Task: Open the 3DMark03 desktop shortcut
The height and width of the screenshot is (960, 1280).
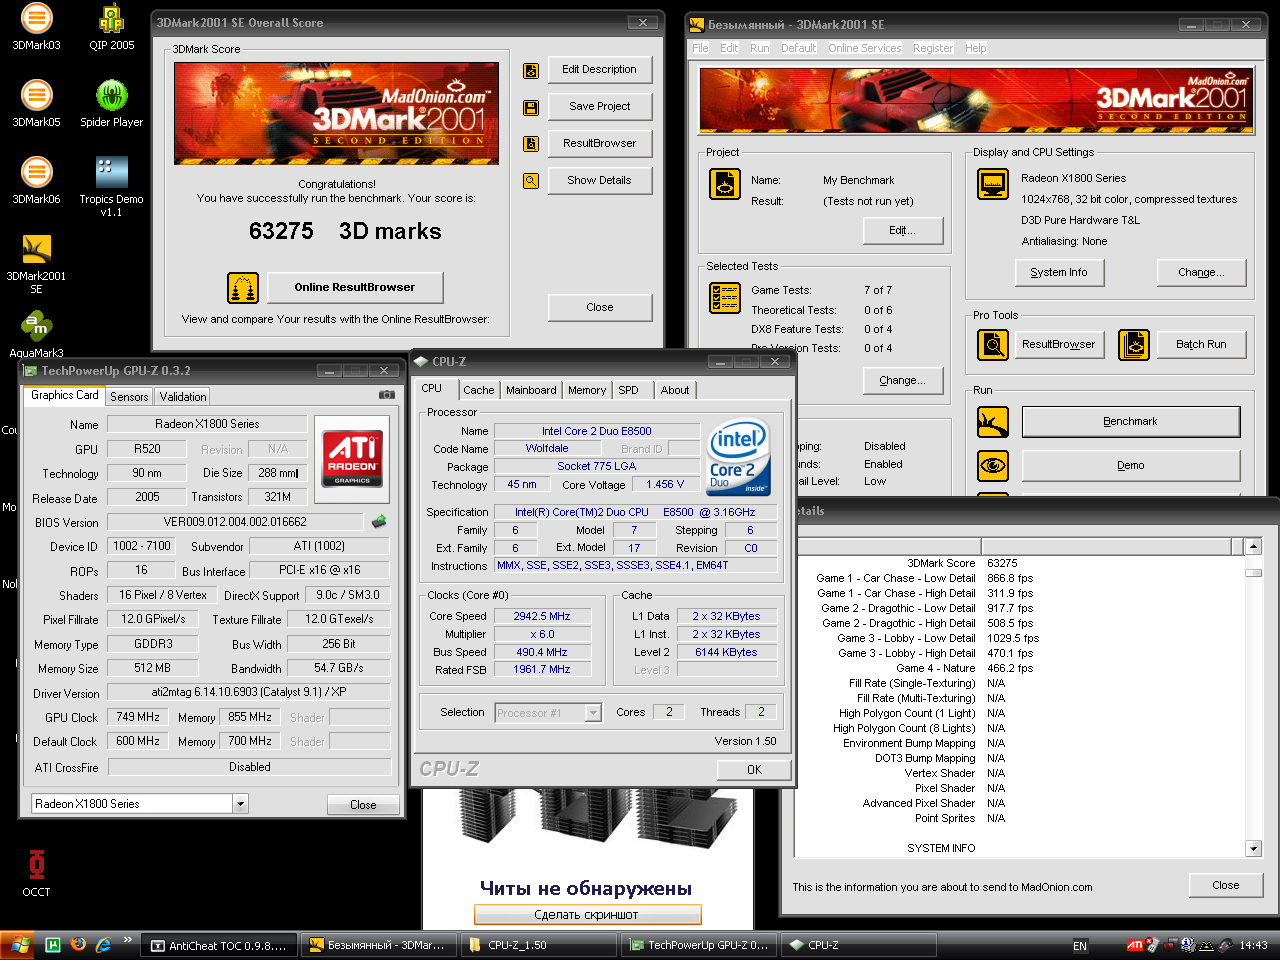Action: [x=36, y=27]
